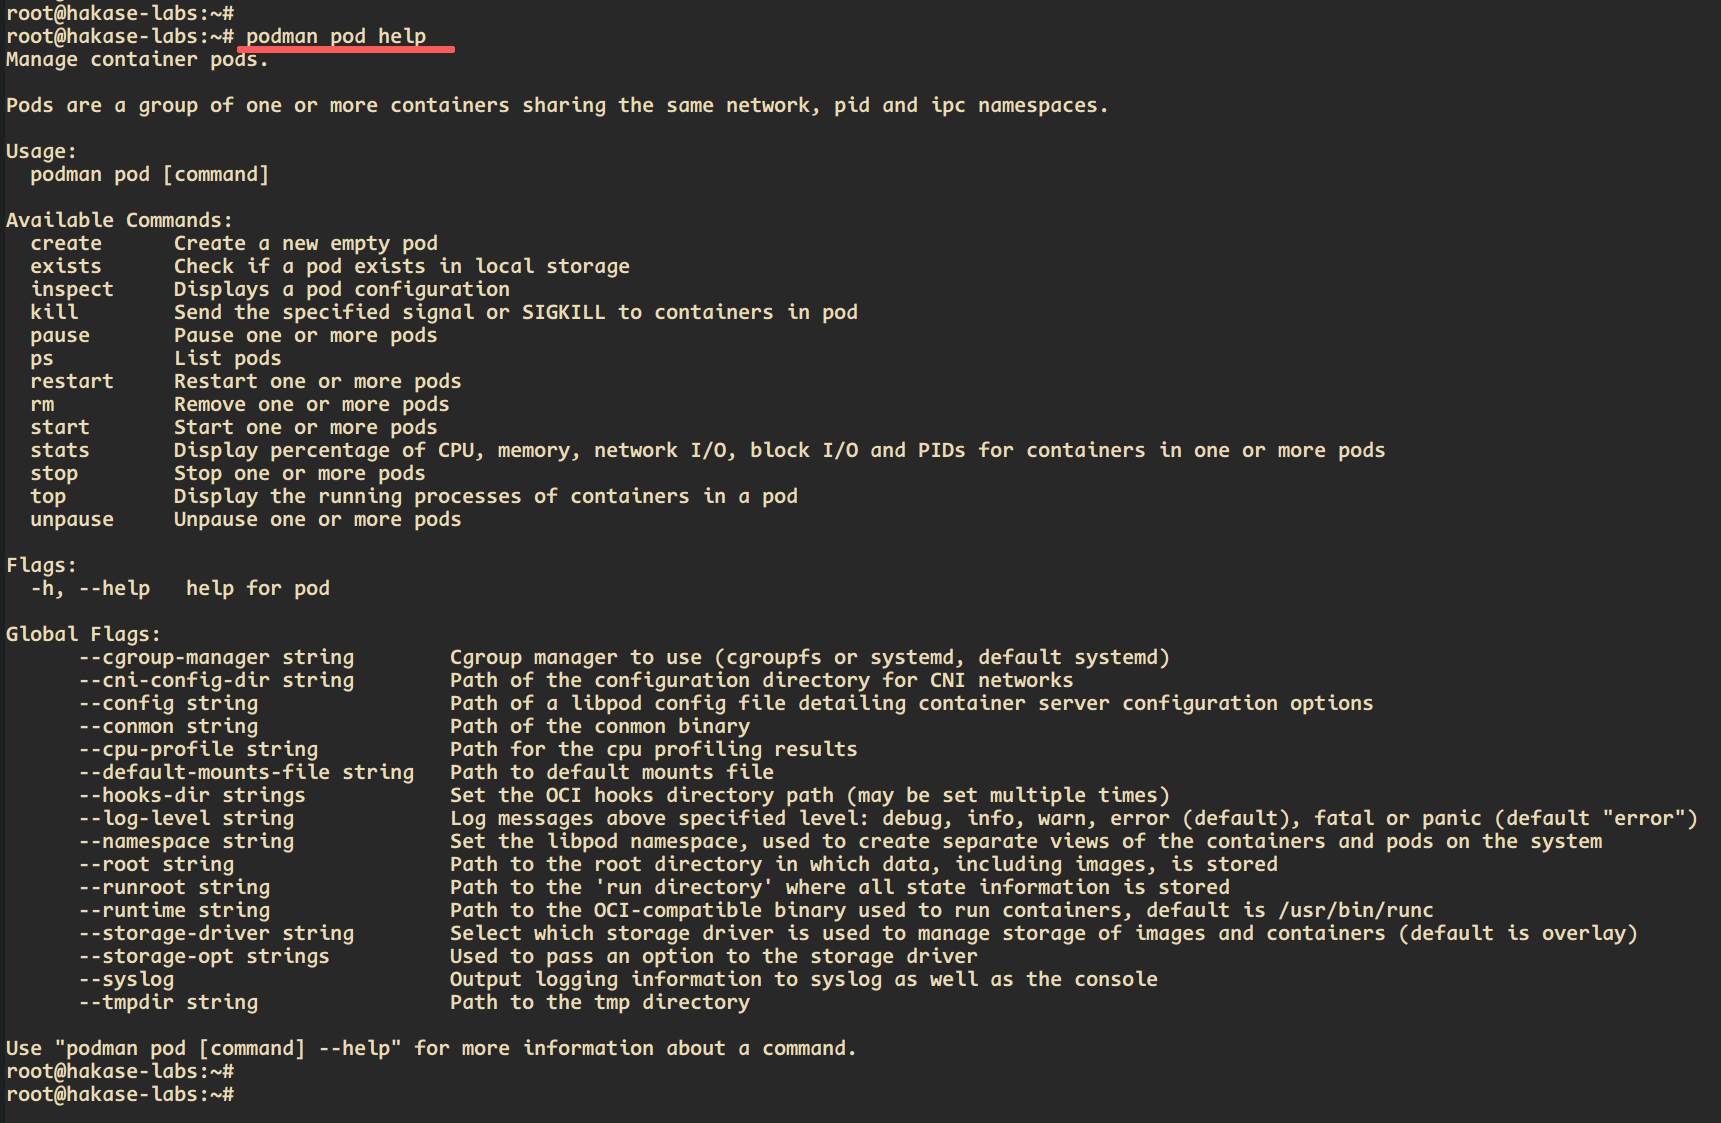Click the underlined 'podman pod help' command

pos(336,37)
